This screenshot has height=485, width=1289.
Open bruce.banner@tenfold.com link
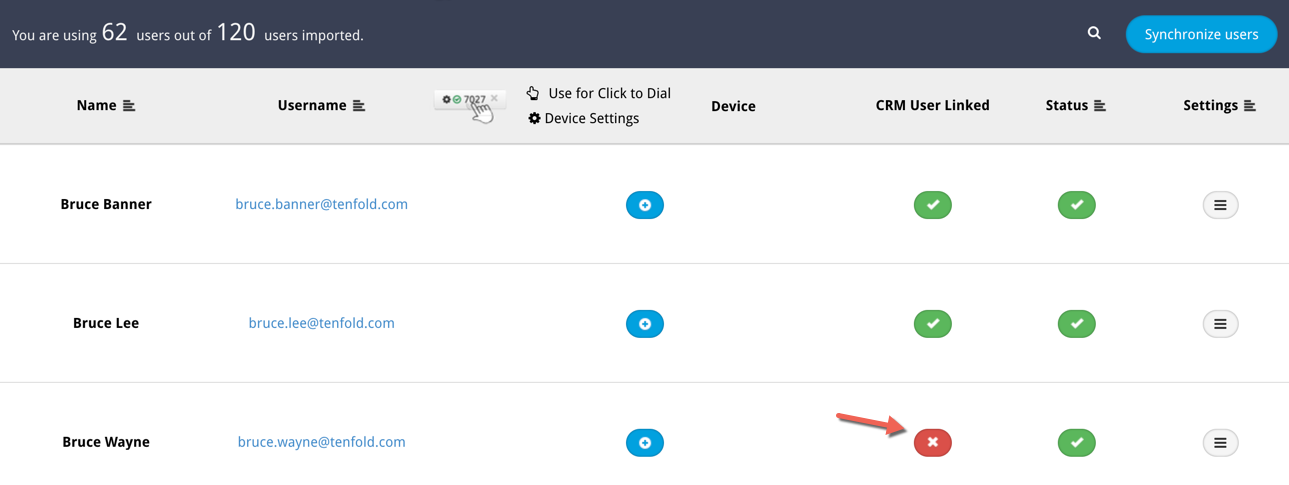(x=321, y=204)
